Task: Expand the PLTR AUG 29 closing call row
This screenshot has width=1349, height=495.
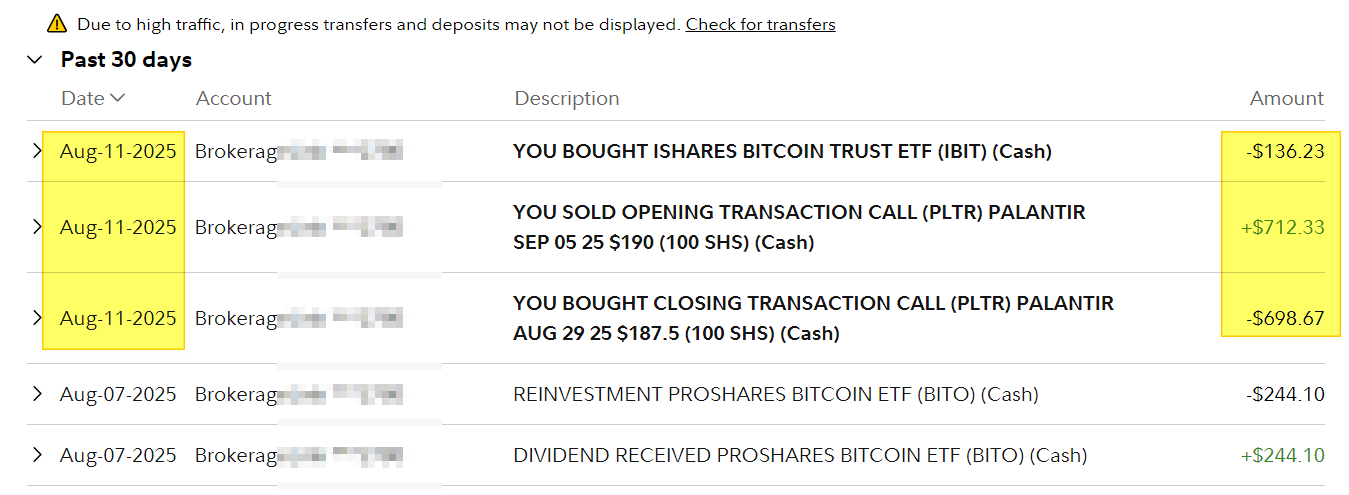Action: click(38, 318)
